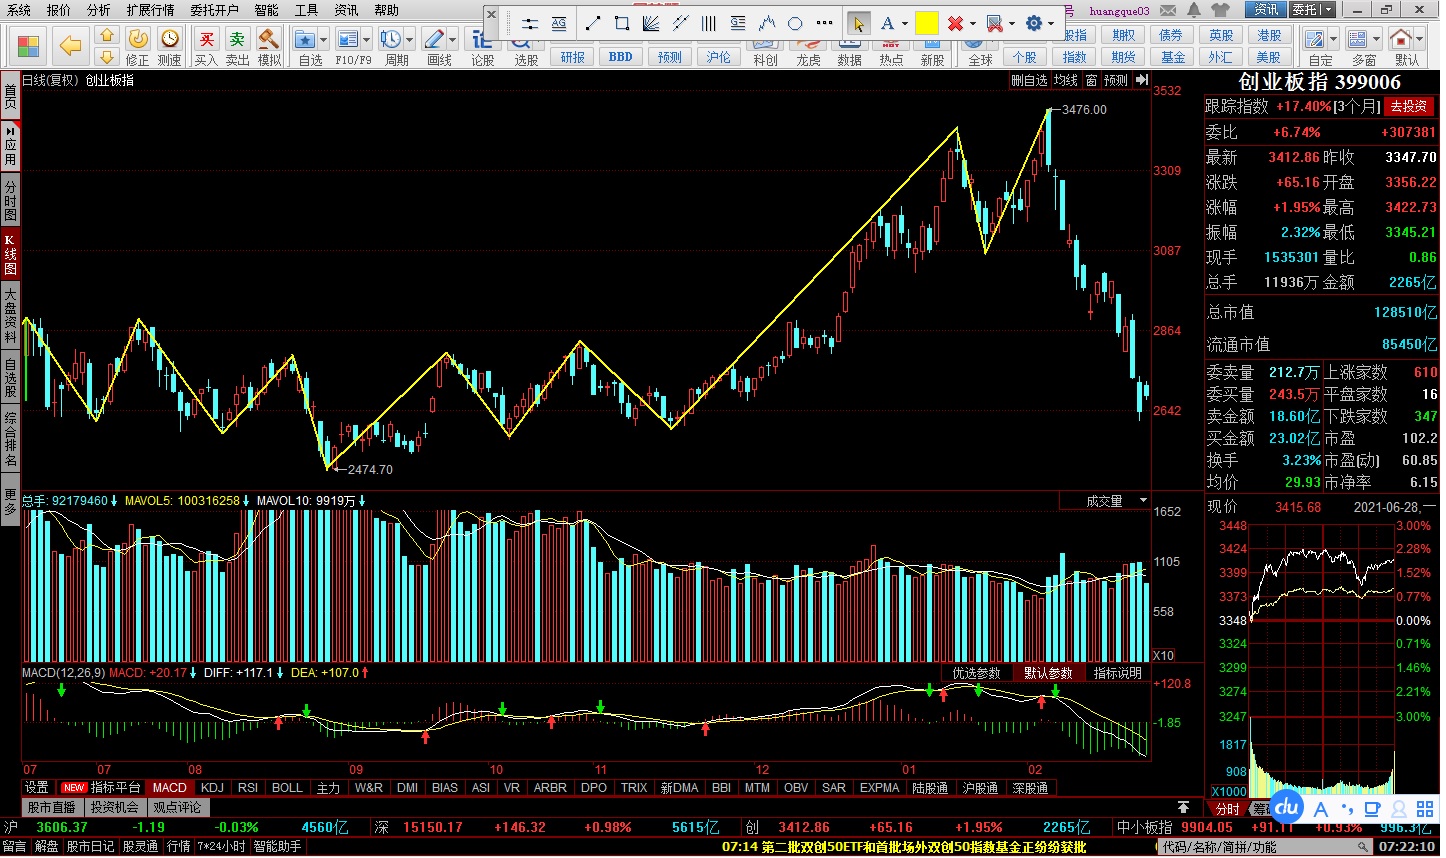This screenshot has width=1446, height=858.
Task: Click the 去投资 button
Action: coord(1408,106)
